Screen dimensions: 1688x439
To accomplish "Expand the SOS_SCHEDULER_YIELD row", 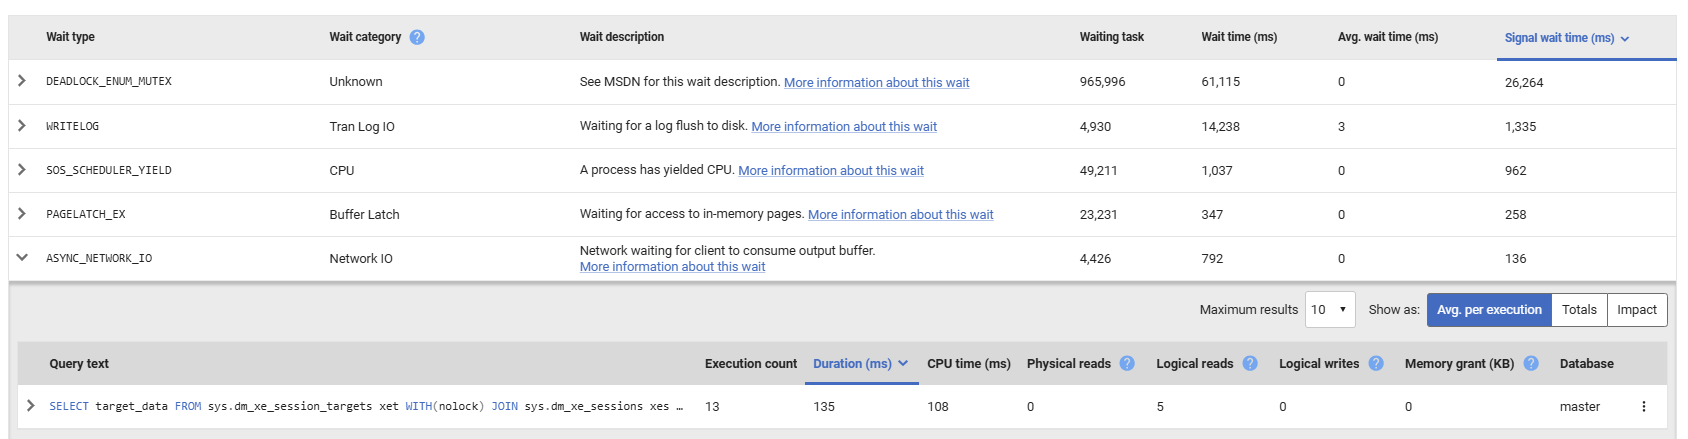I will 22,170.
